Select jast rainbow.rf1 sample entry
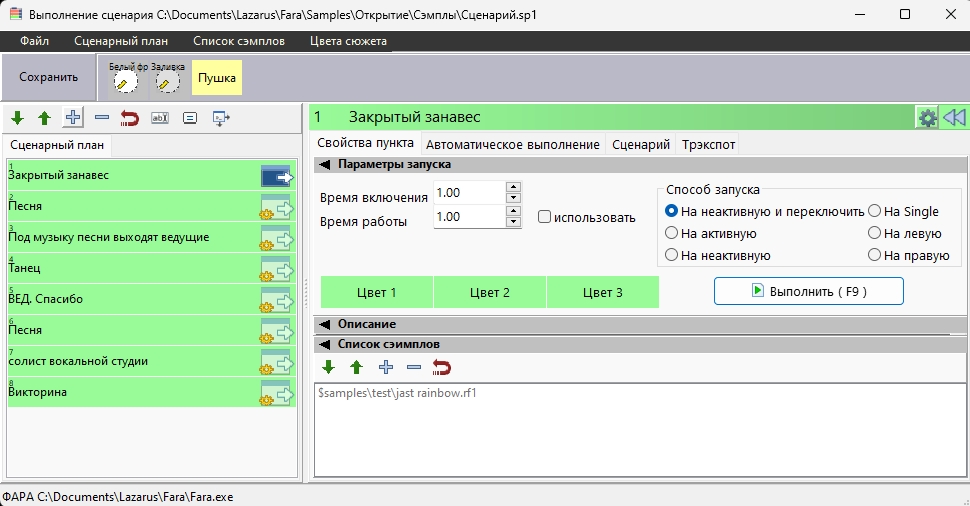Image resolution: width=970 pixels, height=506 pixels. click(397, 393)
